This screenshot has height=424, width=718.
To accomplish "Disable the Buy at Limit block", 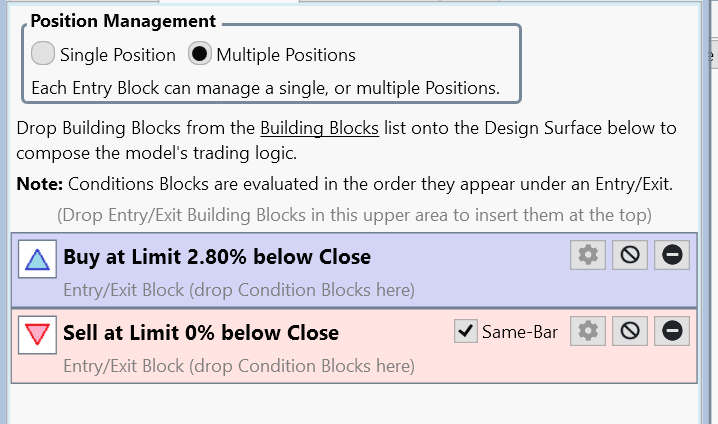I will (x=630, y=255).
